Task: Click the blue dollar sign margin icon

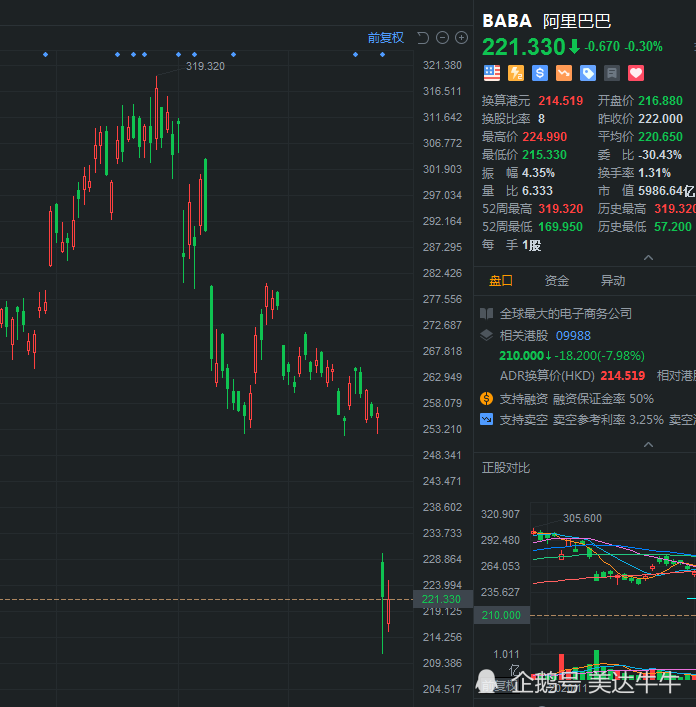Action: (x=540, y=73)
